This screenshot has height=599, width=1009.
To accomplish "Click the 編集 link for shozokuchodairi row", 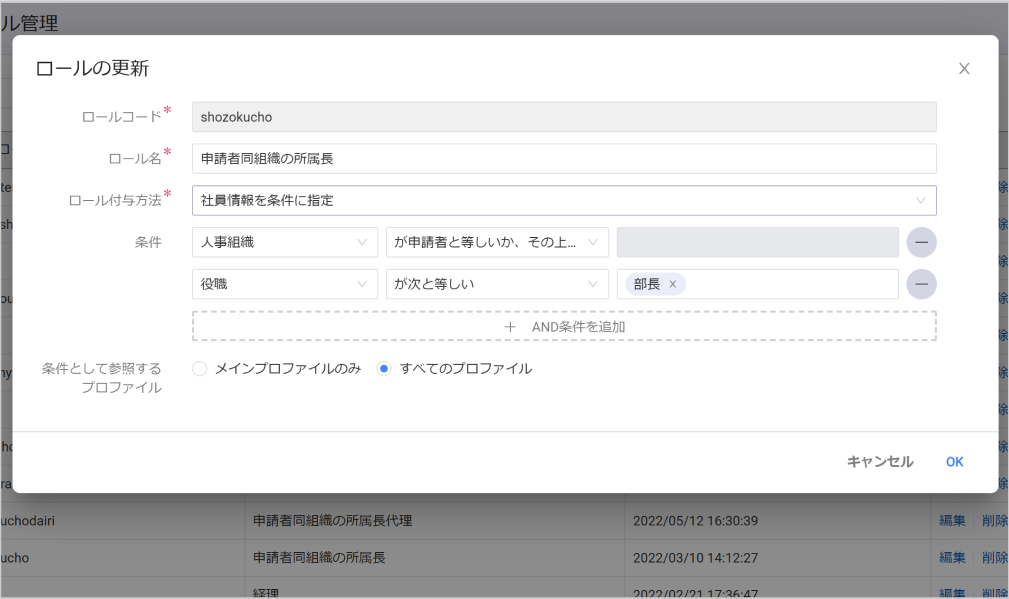I will click(951, 520).
